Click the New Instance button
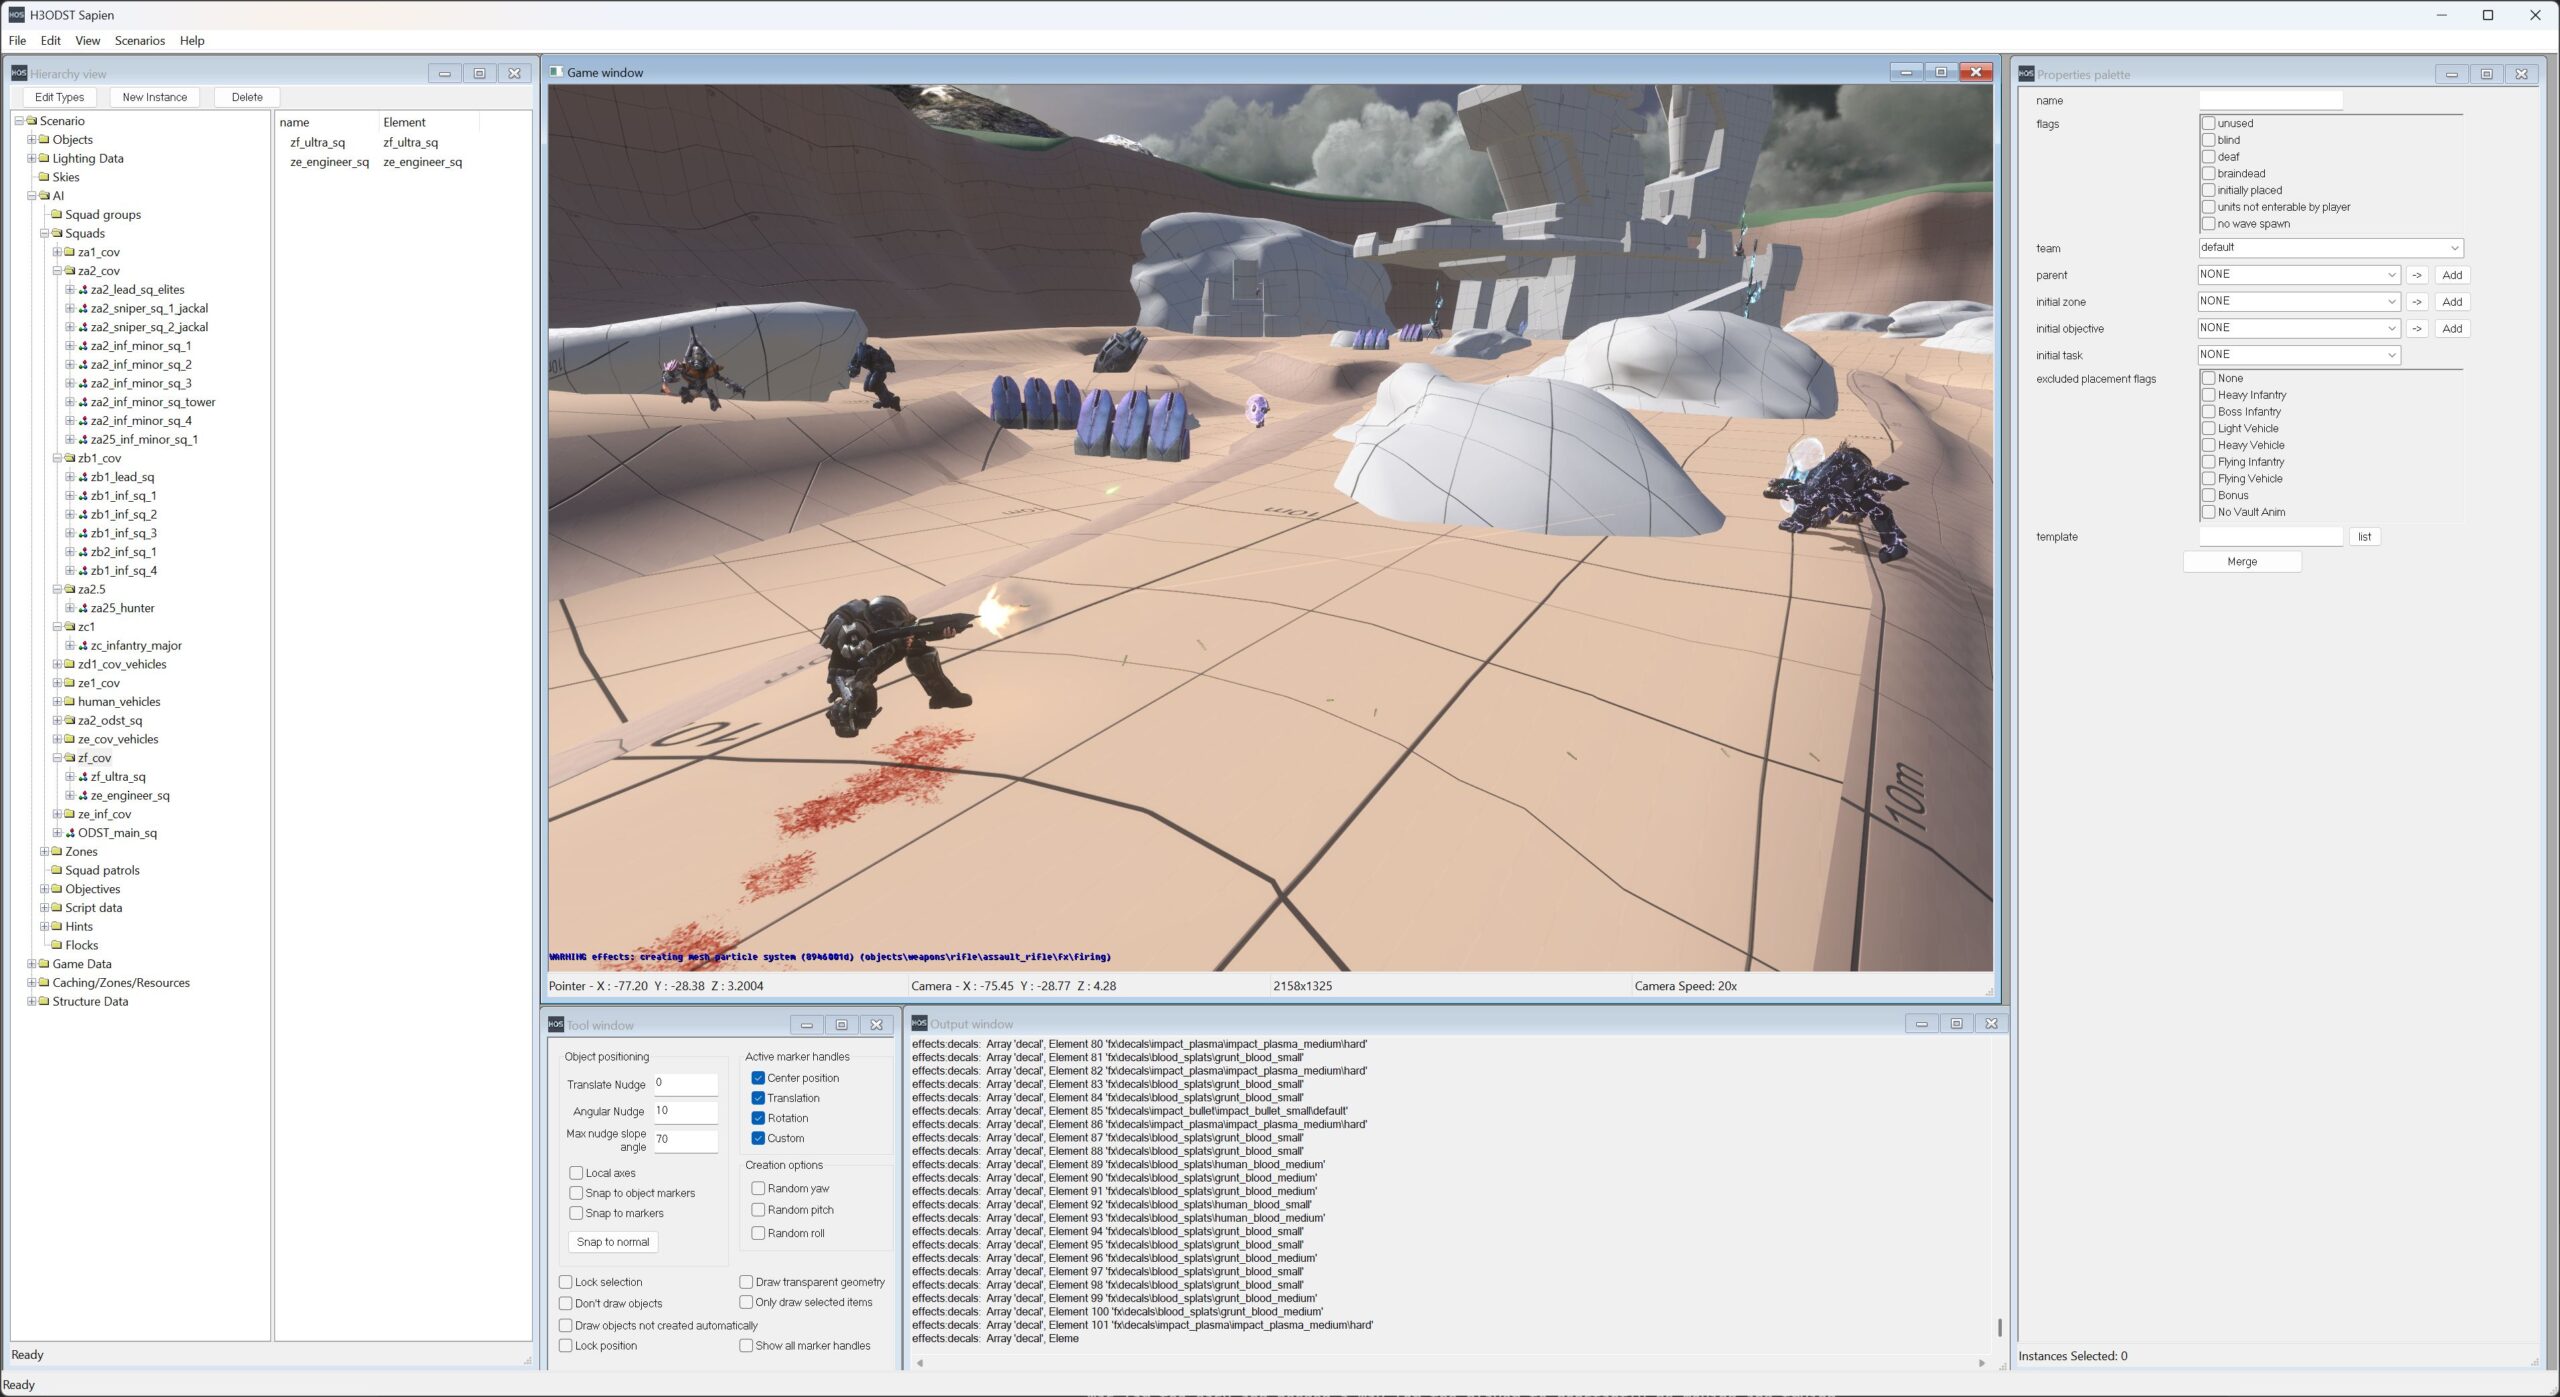Screen dimensions: 2560x1397 (154, 97)
